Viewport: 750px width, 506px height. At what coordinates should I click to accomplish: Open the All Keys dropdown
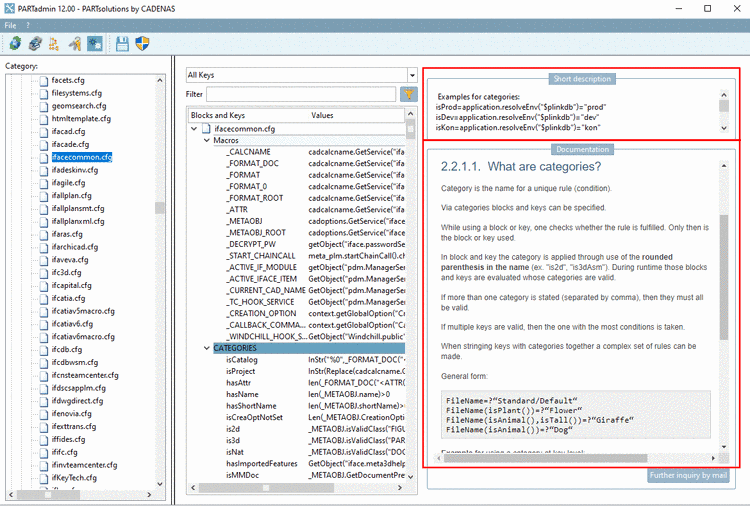click(412, 75)
